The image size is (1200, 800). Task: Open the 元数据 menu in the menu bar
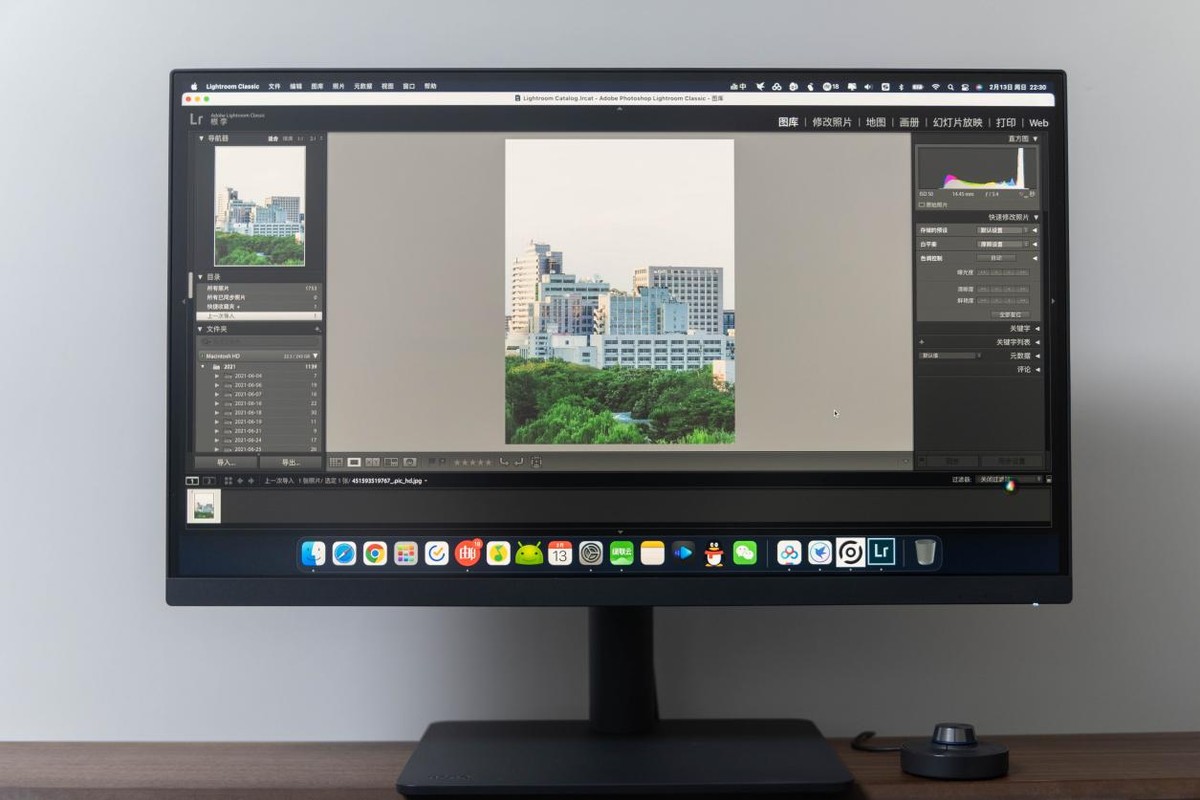click(363, 87)
